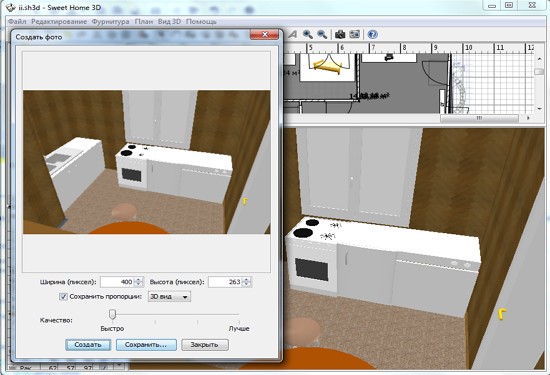Click the Качество slider handle

(112, 314)
